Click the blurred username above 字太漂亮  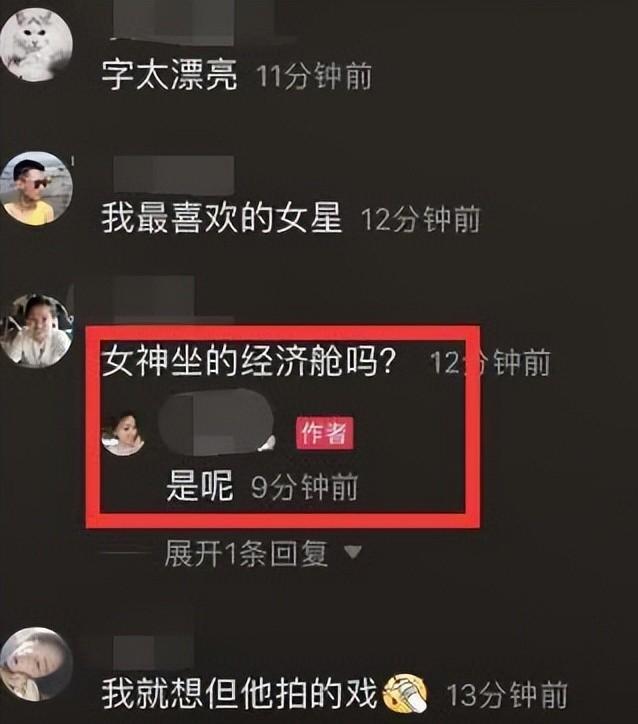[x=174, y=22]
